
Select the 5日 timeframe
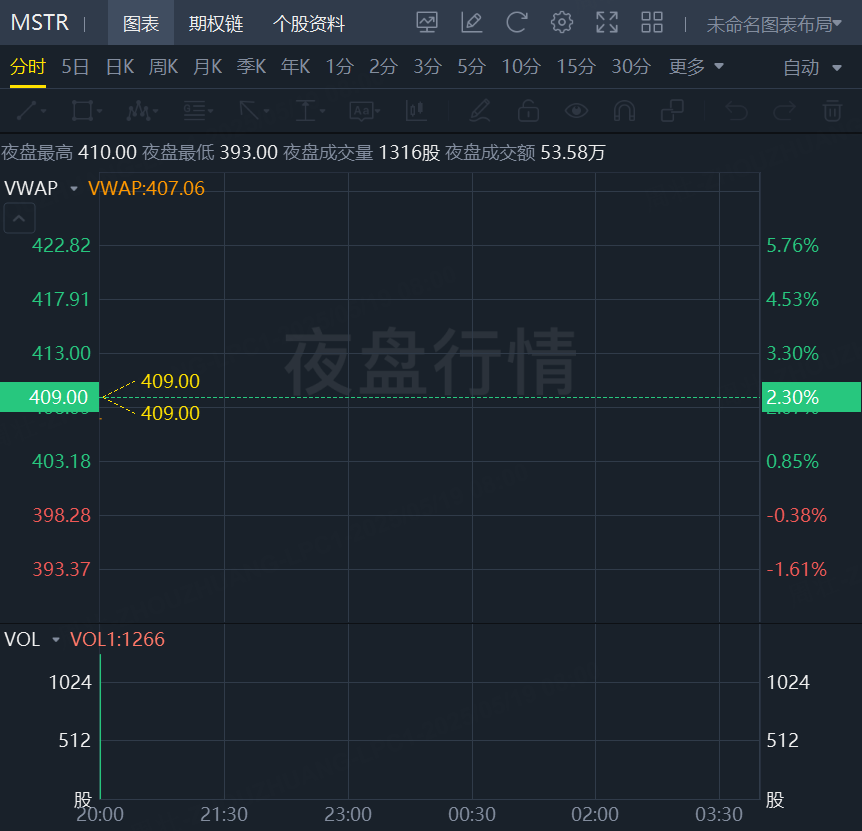point(75,67)
